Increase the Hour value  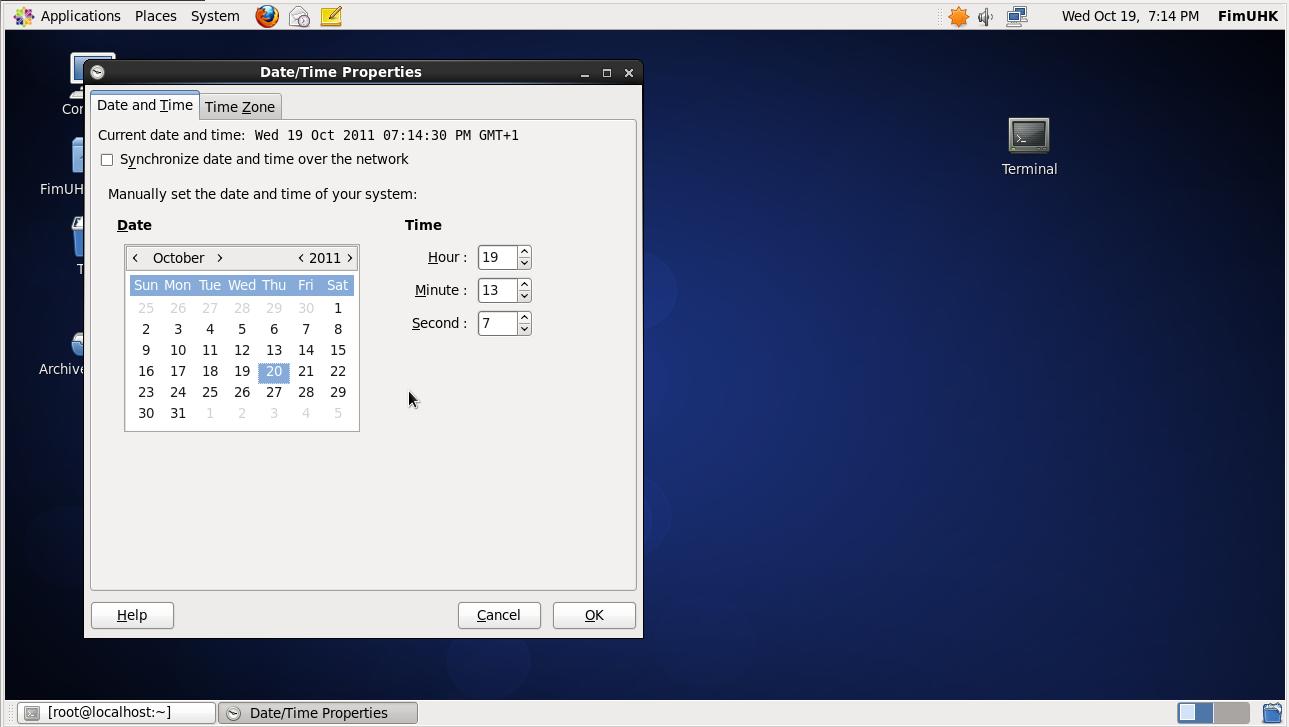[524, 252]
